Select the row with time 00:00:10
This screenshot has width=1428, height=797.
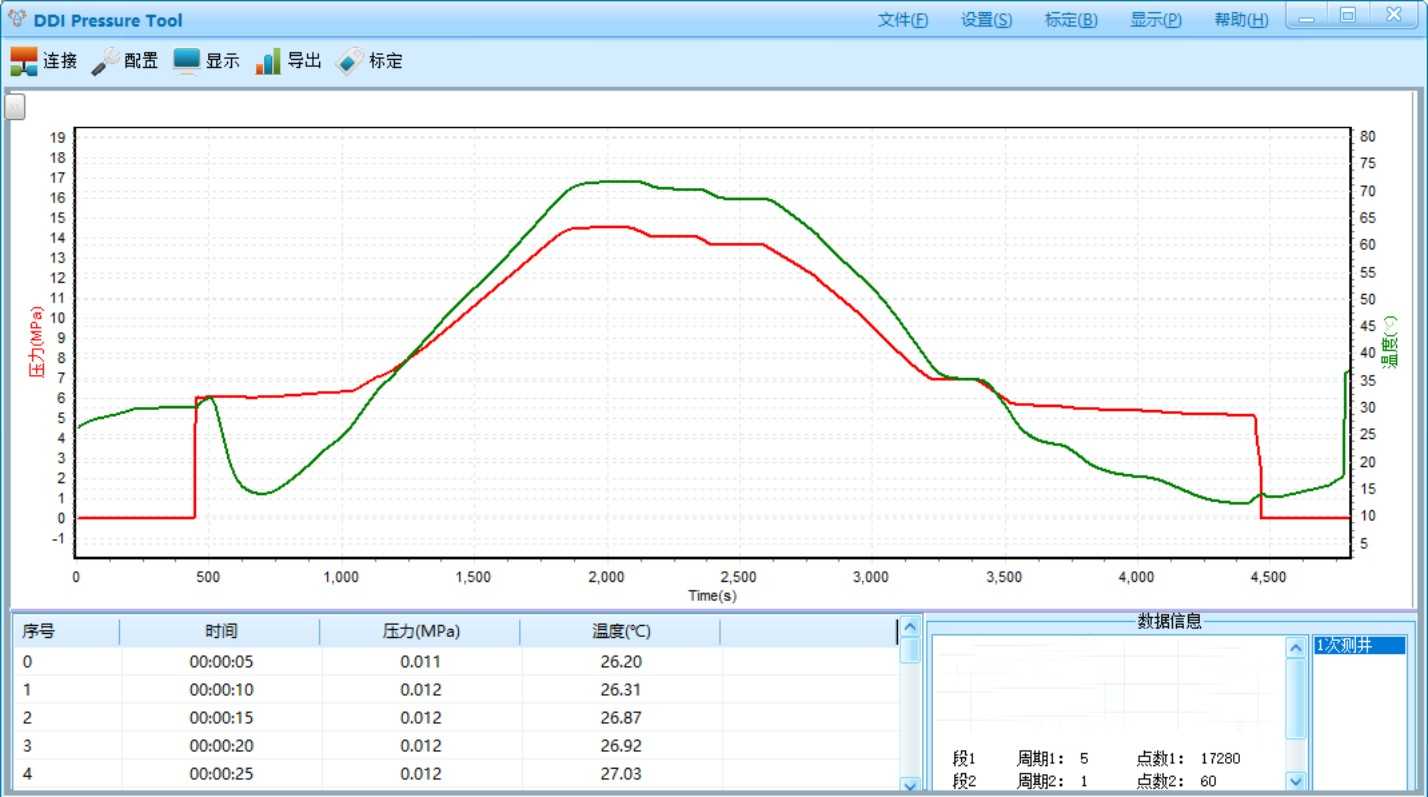click(x=455, y=690)
